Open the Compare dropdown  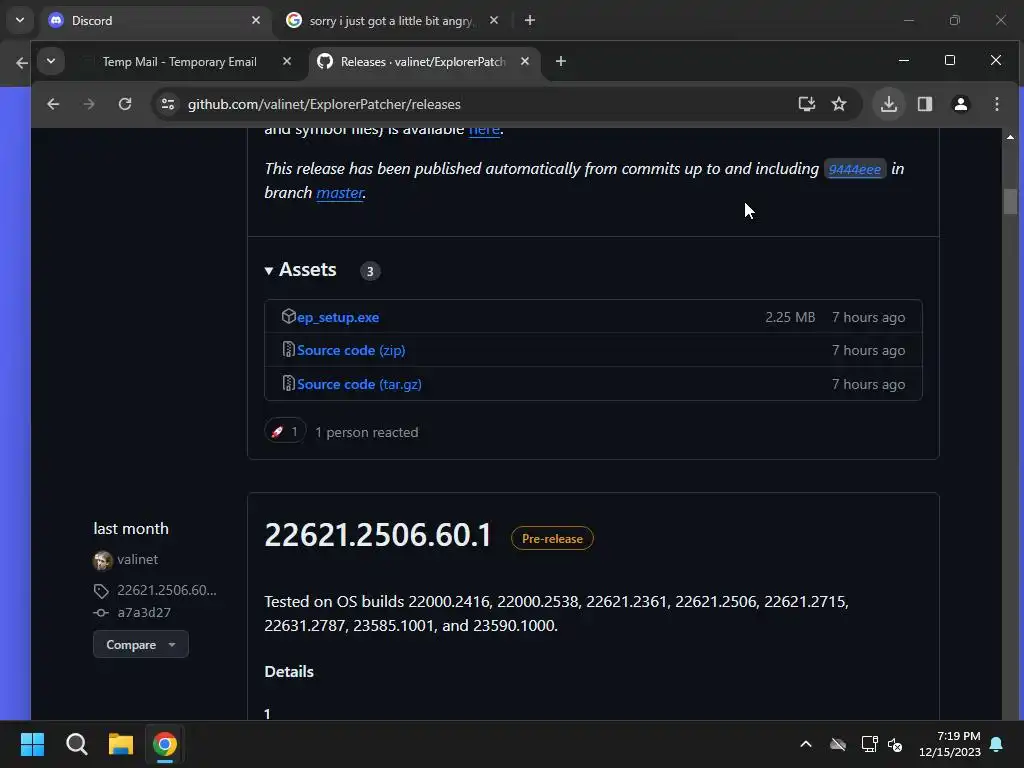pyautogui.click(x=140, y=645)
